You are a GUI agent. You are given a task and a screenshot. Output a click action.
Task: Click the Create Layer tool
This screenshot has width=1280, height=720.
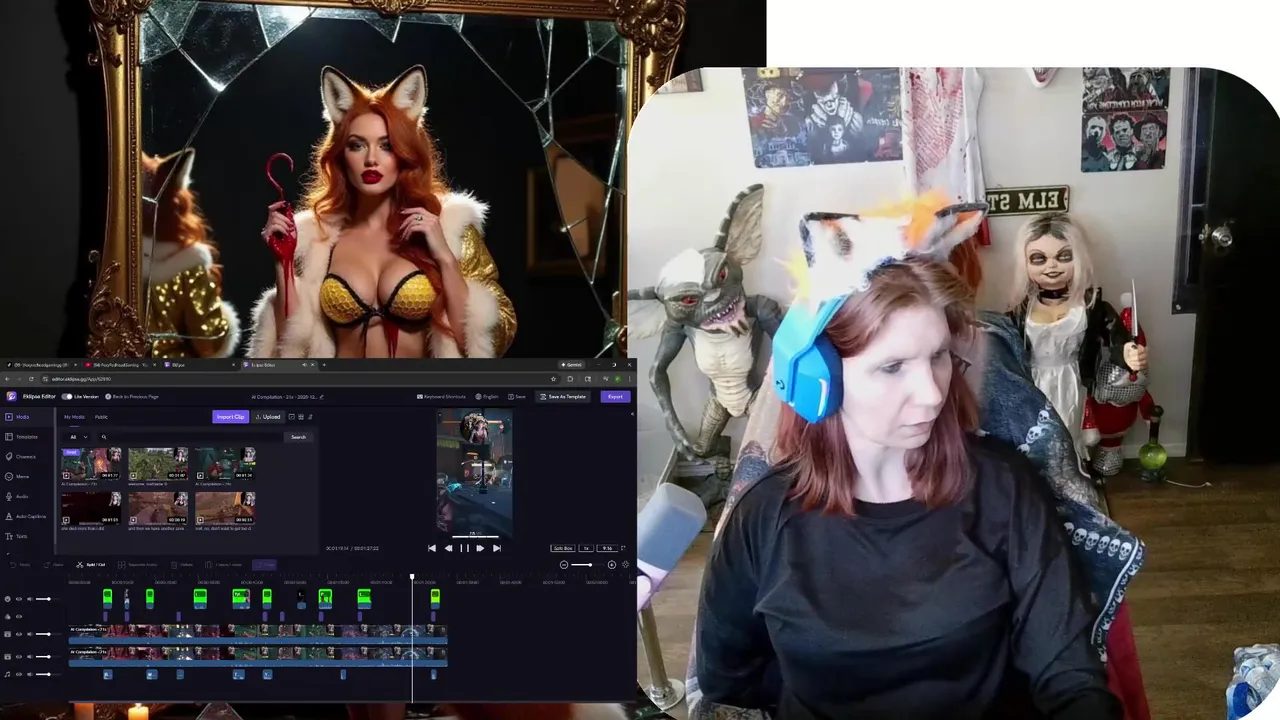pyautogui.click(x=223, y=565)
